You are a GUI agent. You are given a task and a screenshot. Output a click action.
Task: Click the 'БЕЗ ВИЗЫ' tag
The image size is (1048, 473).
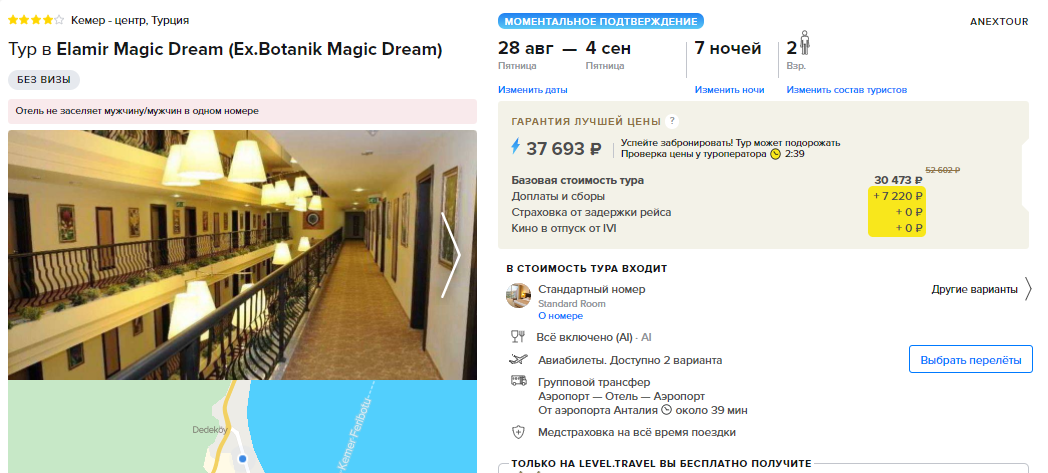44,80
